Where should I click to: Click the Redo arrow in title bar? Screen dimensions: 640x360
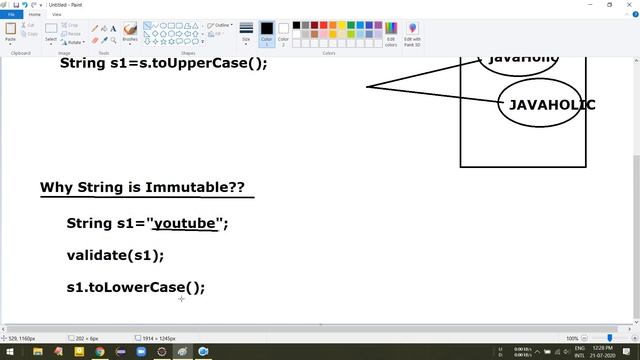(x=33, y=5)
